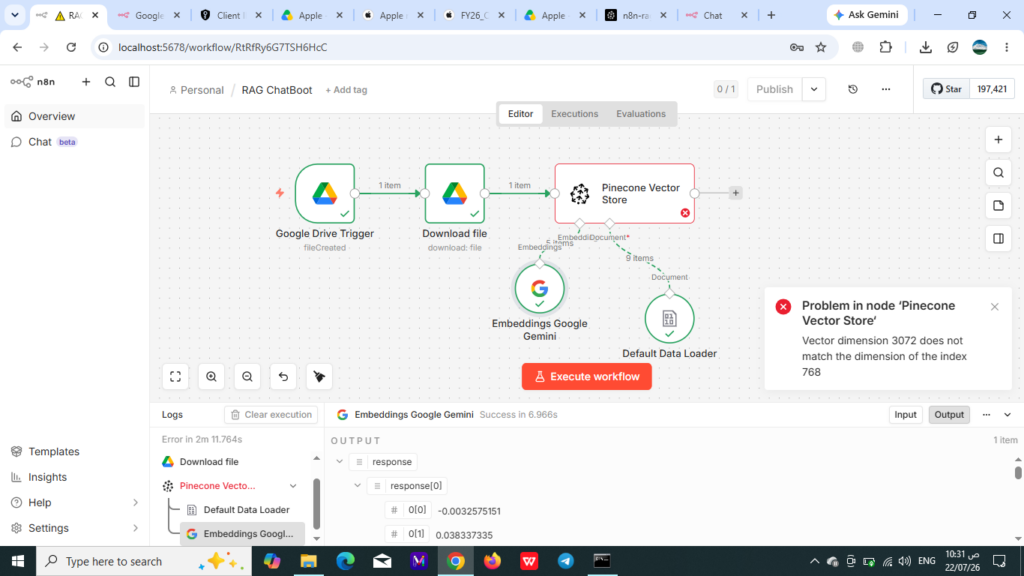Click Ask Gemini button
The height and width of the screenshot is (576, 1024).
[867, 14]
